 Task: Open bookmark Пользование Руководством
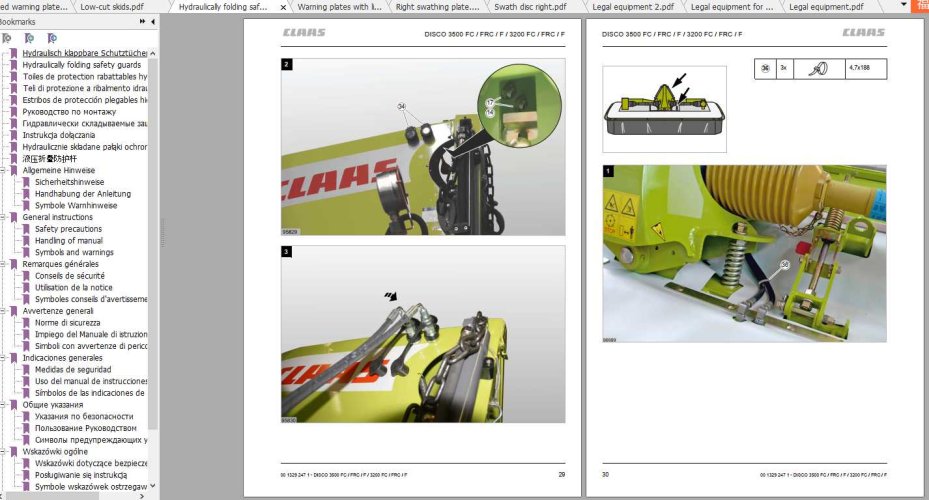86,428
